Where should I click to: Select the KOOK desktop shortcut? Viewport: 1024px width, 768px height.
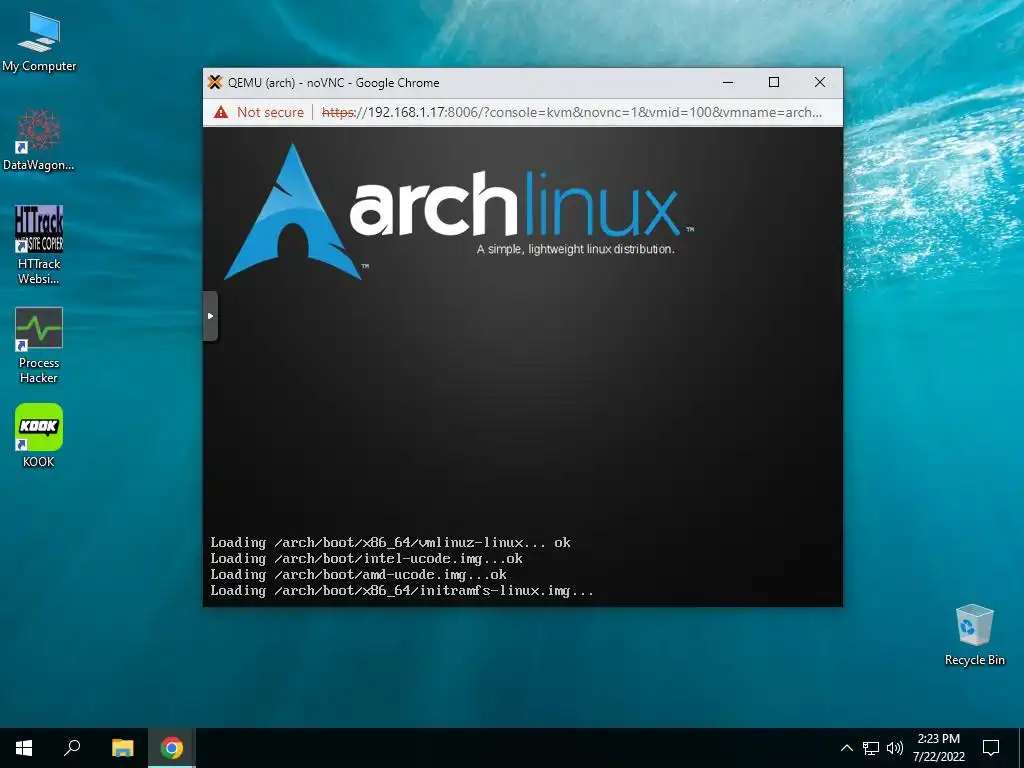(x=39, y=436)
